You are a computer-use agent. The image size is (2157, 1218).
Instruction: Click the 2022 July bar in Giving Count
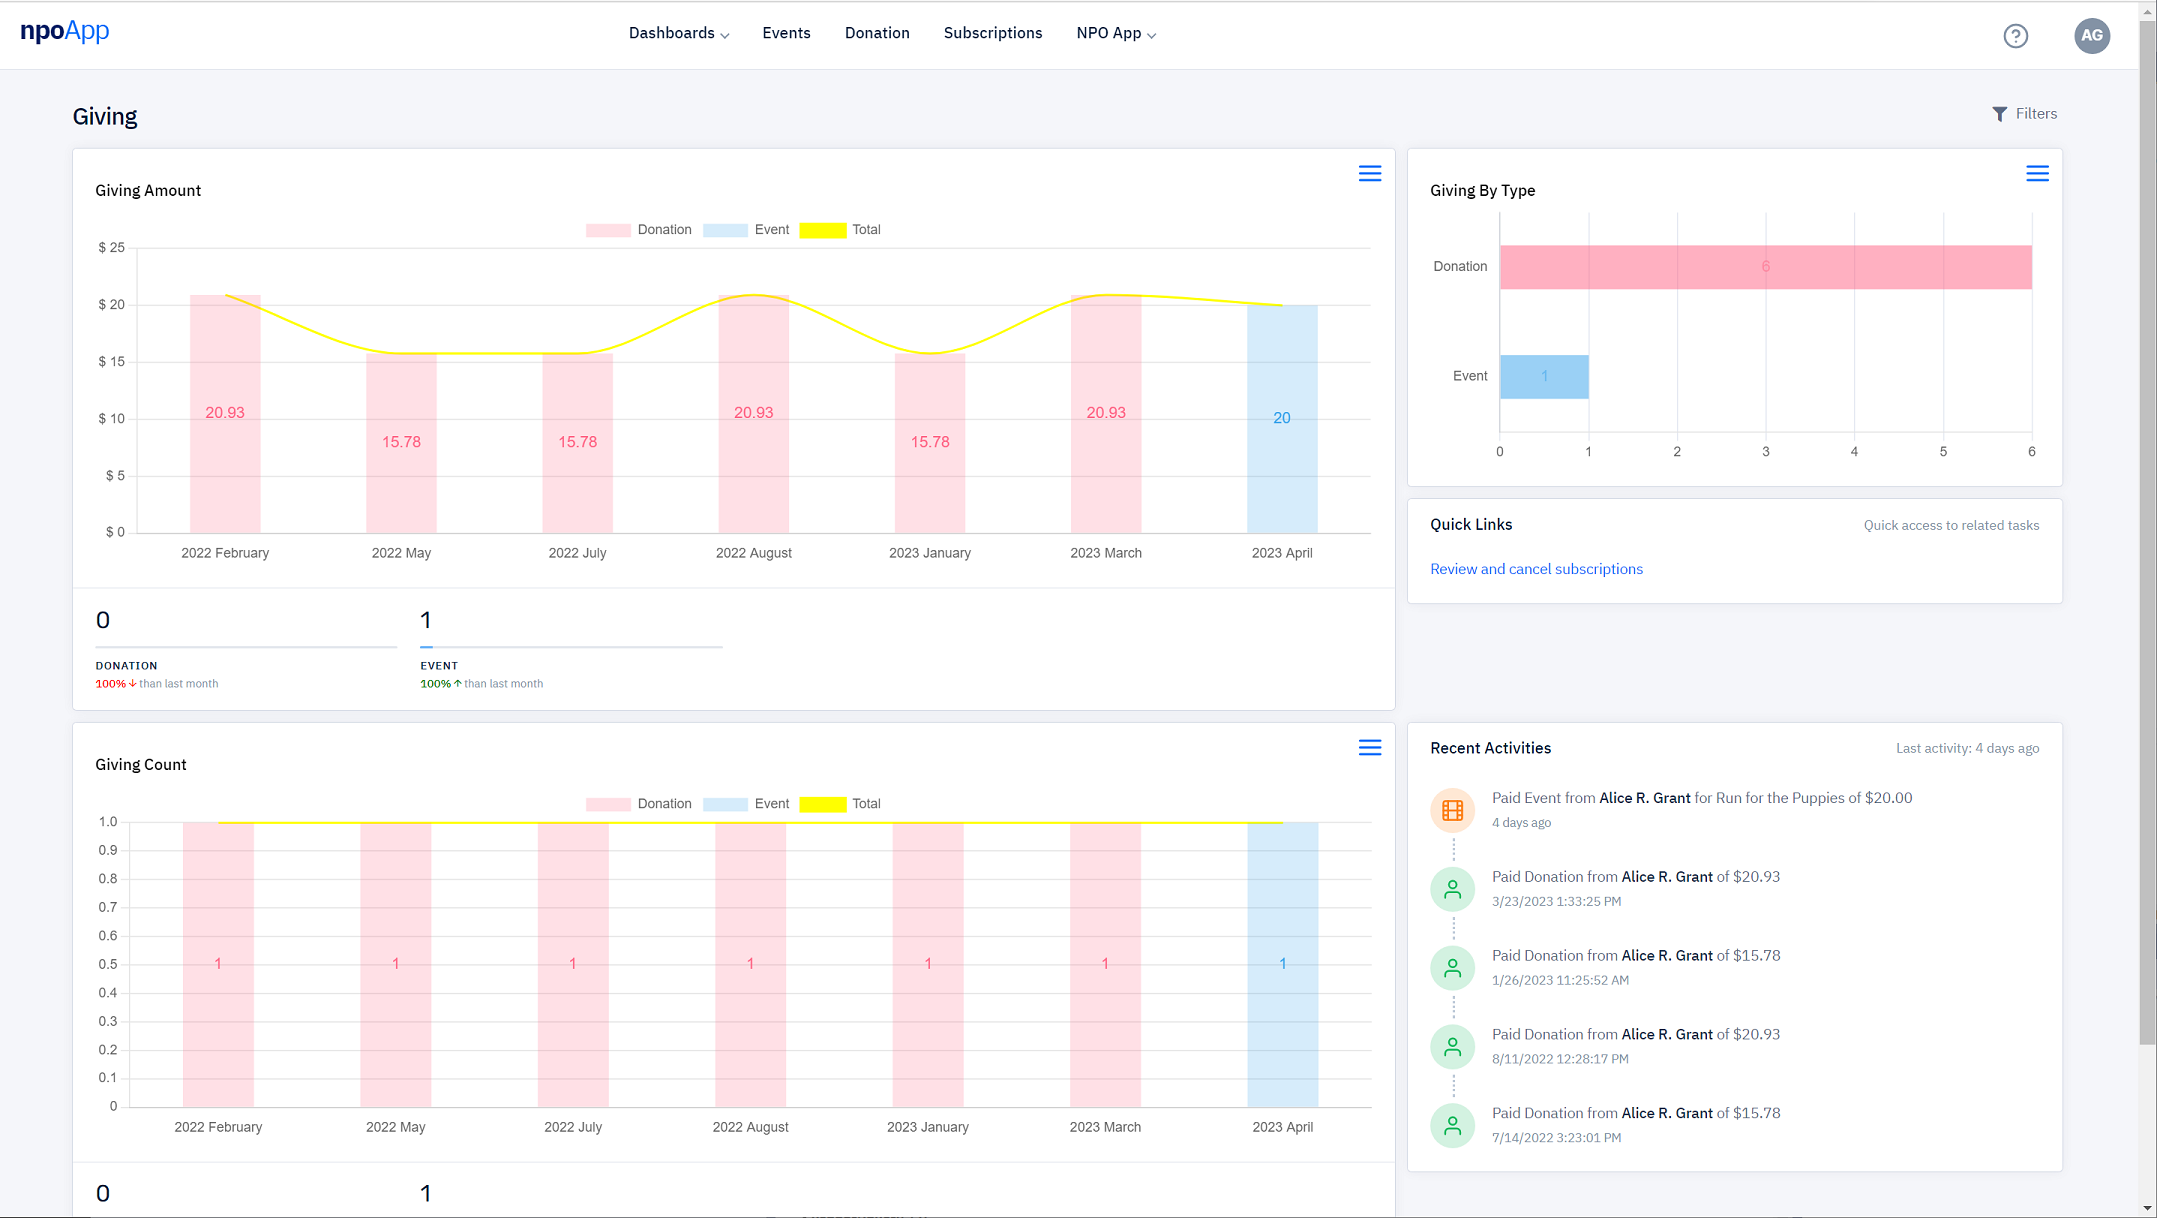pos(573,964)
